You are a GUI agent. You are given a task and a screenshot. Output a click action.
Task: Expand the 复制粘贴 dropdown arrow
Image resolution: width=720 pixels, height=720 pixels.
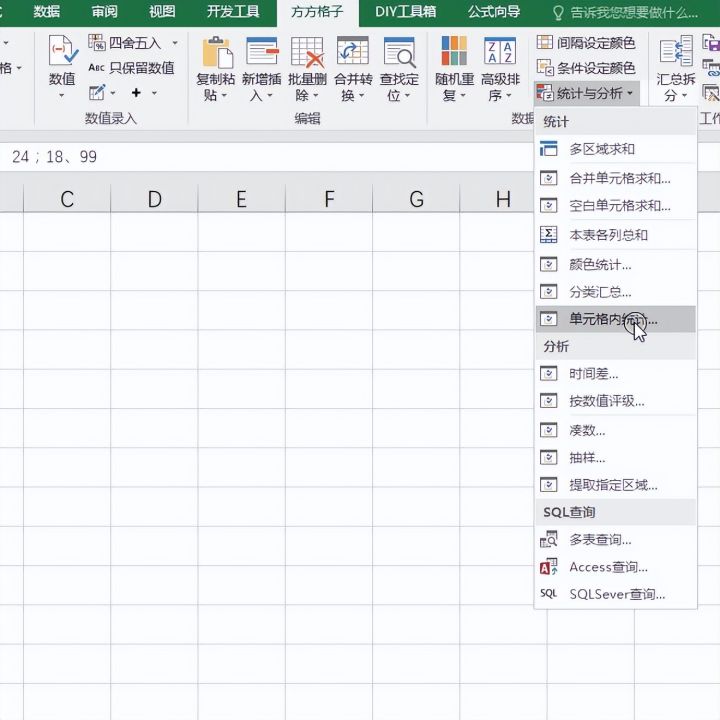[224, 96]
